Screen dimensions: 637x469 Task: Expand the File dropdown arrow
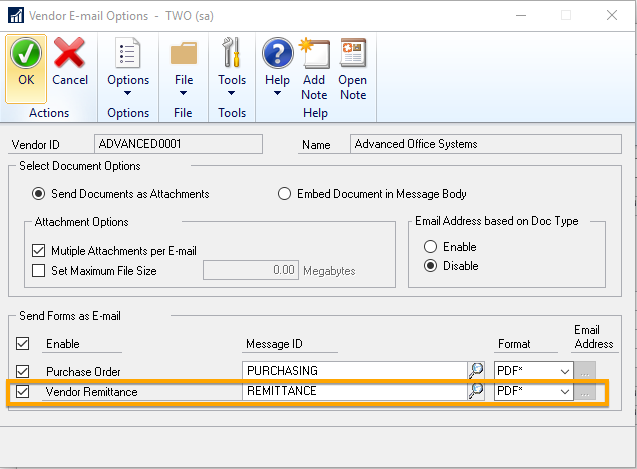pos(184,93)
